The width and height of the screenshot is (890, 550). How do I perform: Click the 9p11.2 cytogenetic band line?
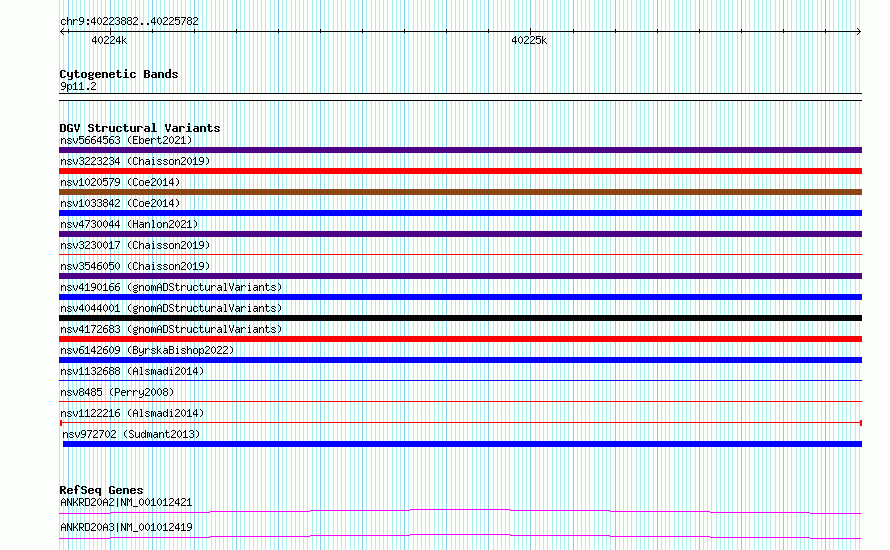click(460, 97)
